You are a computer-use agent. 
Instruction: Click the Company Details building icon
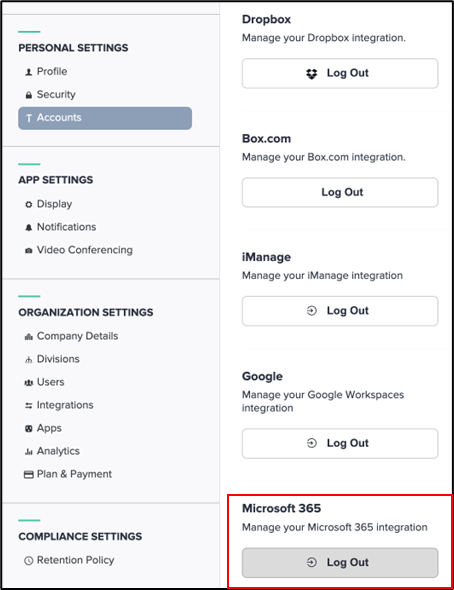29,336
